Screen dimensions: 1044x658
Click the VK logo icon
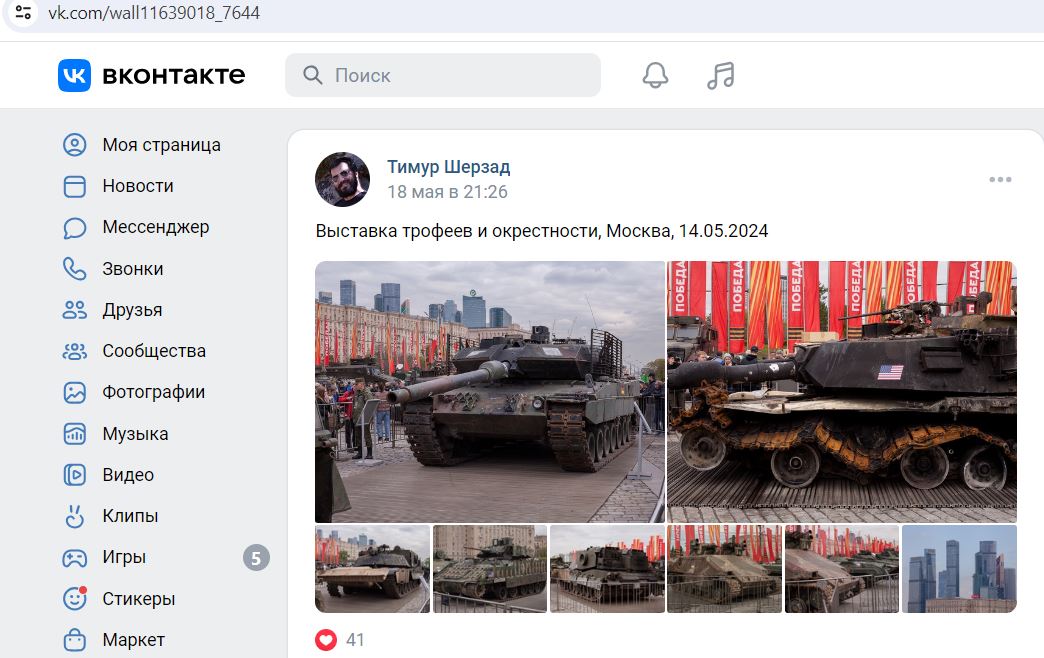pyautogui.click(x=74, y=75)
